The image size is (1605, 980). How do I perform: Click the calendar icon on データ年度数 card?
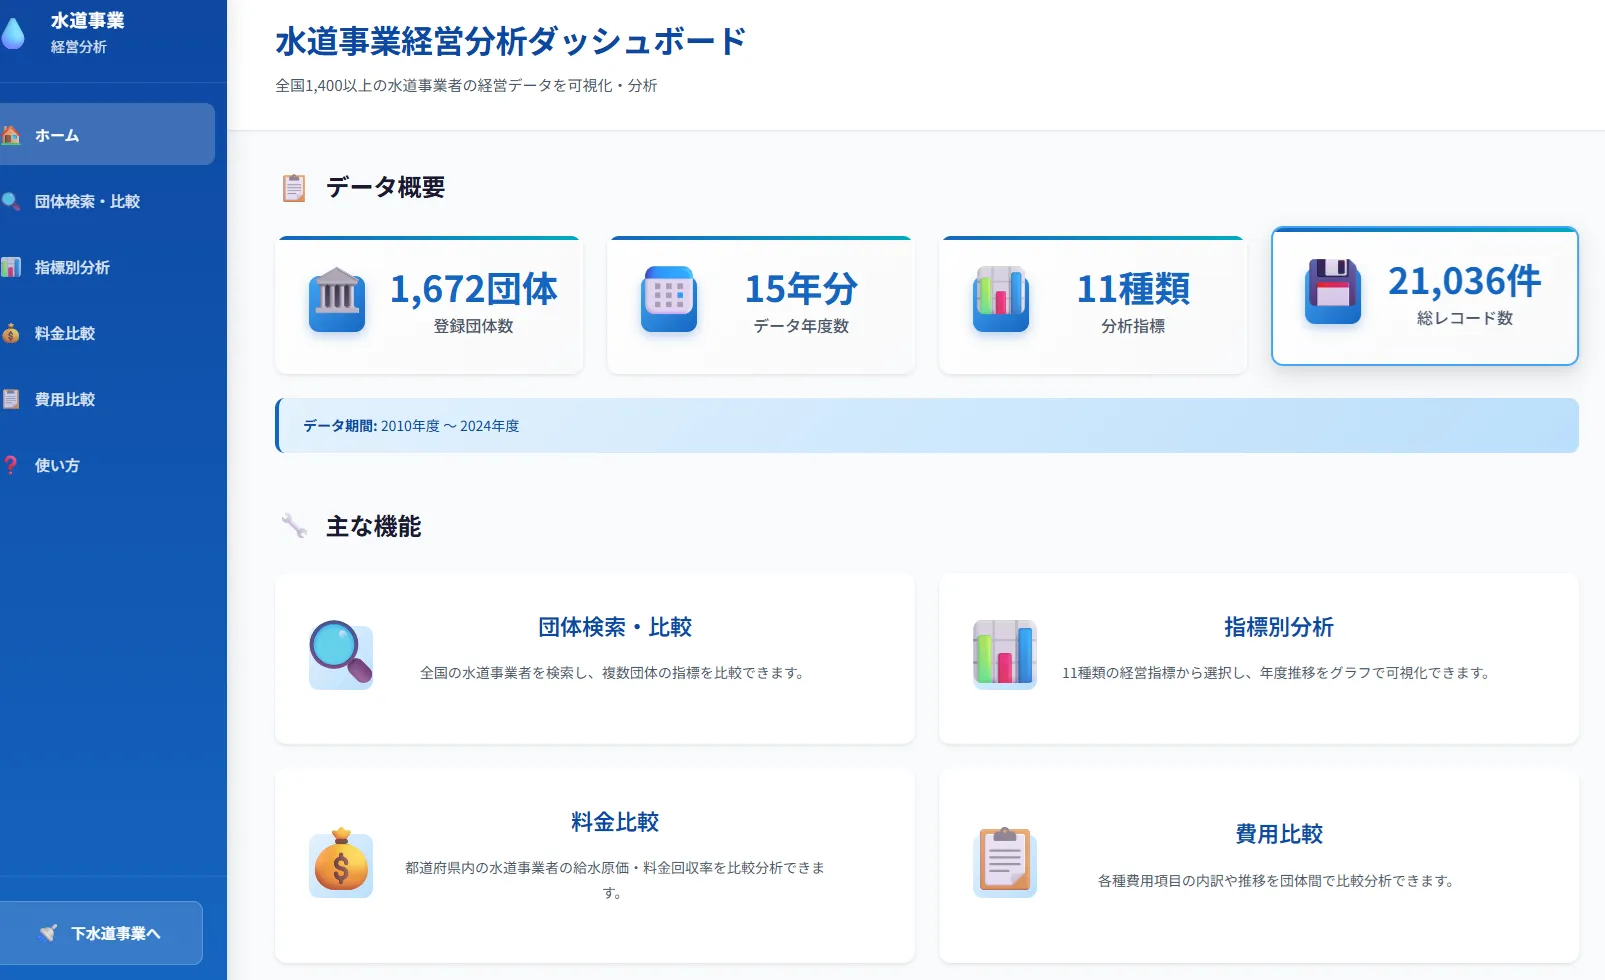[x=669, y=299]
